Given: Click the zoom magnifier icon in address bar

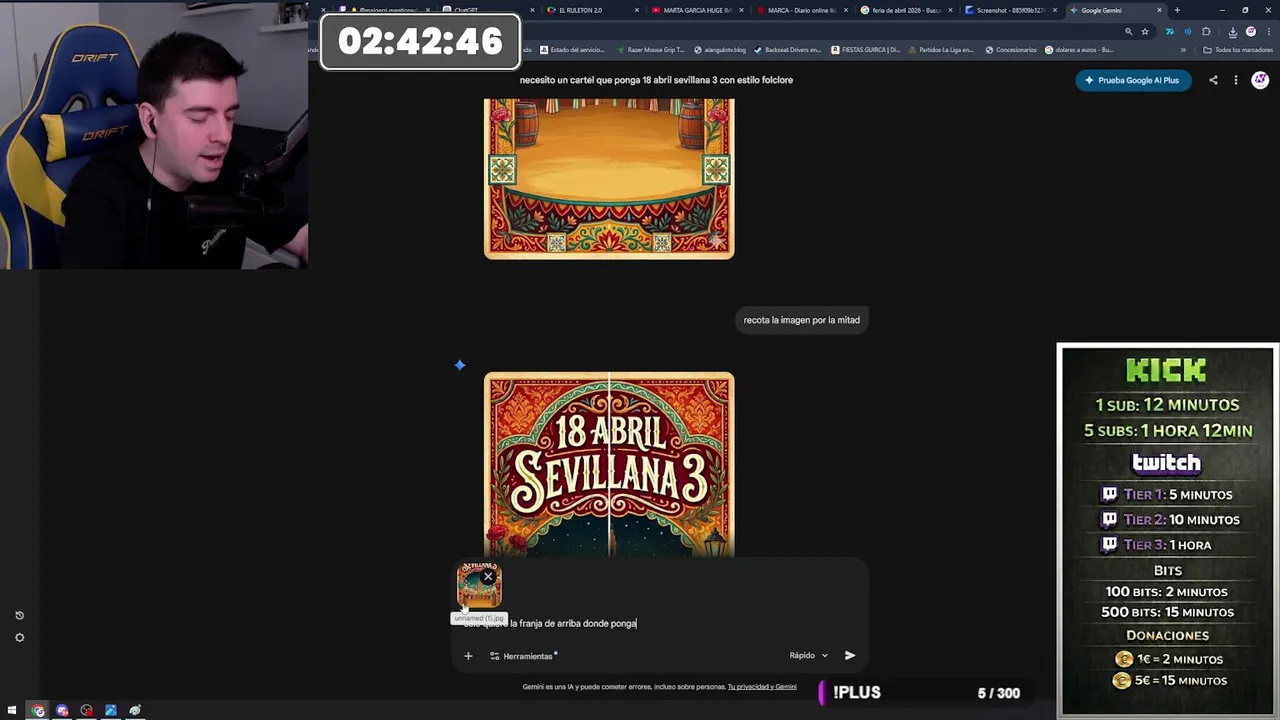Looking at the screenshot, I should (1129, 31).
